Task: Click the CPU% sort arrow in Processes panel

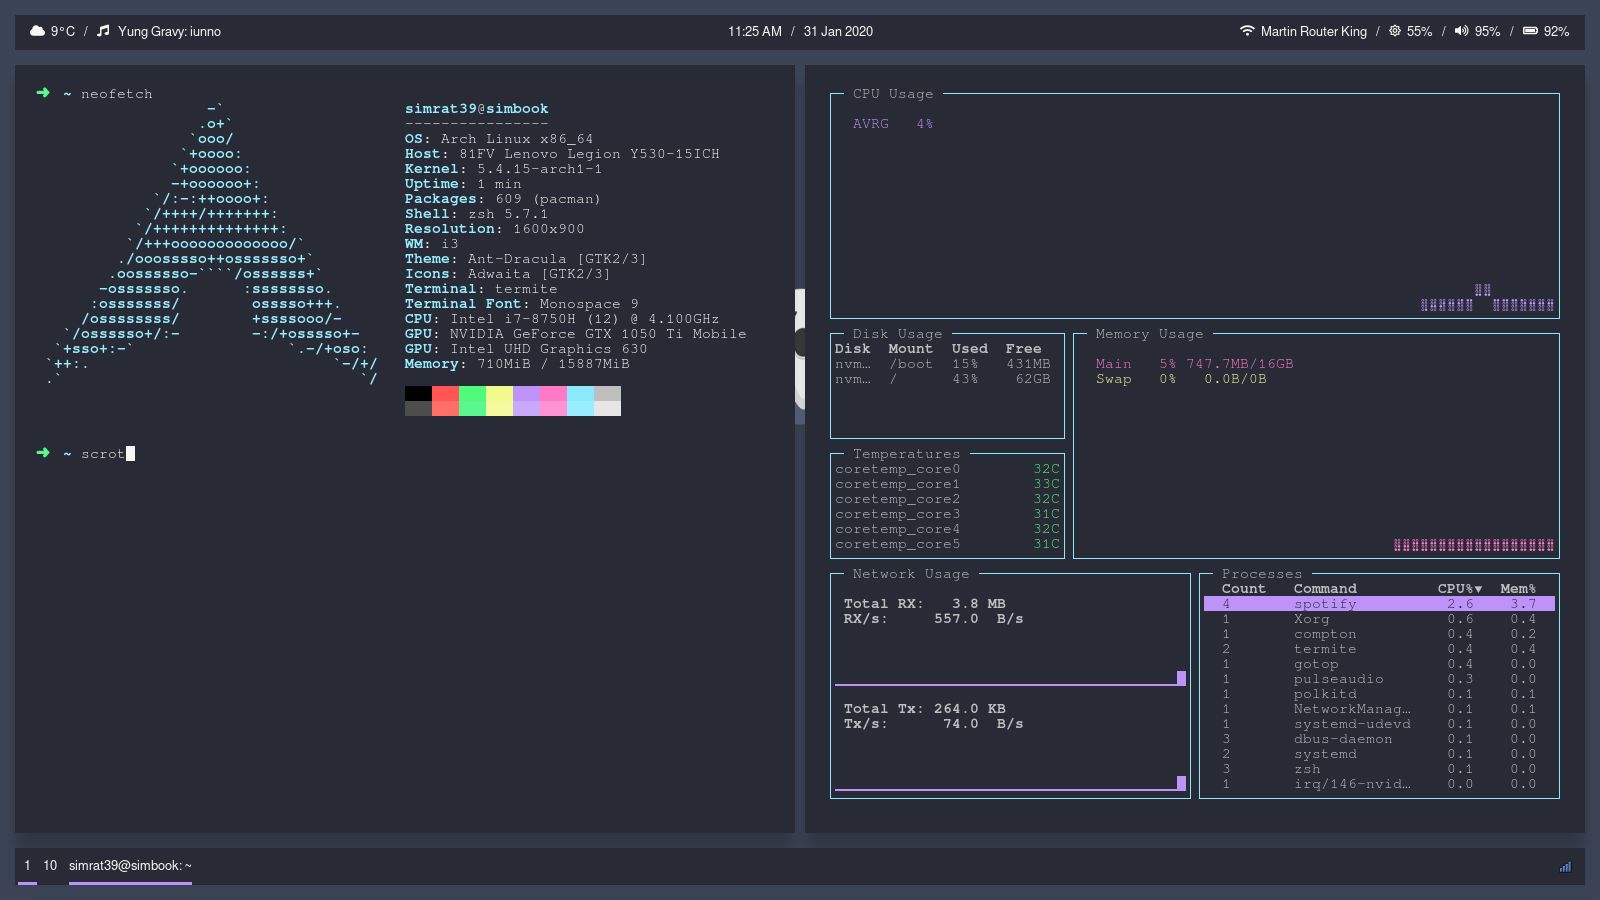Action: pyautogui.click(x=1477, y=589)
